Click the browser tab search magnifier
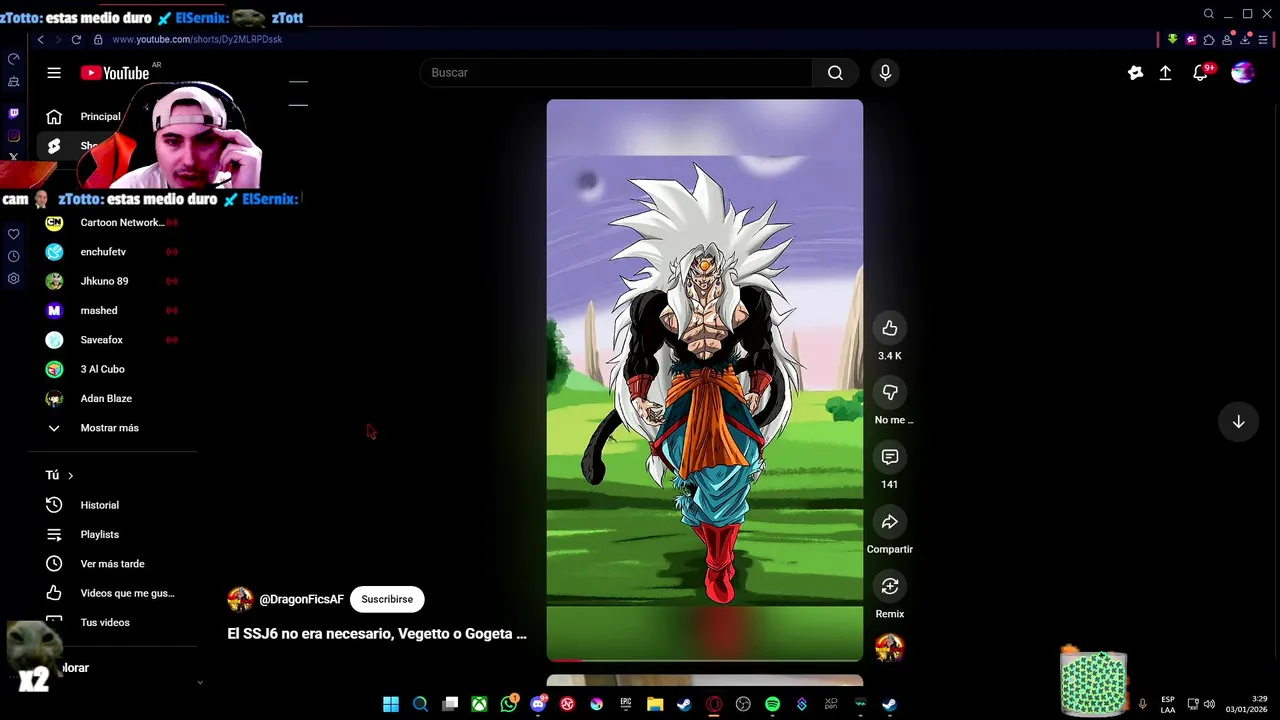This screenshot has width=1280, height=720. (x=1208, y=14)
